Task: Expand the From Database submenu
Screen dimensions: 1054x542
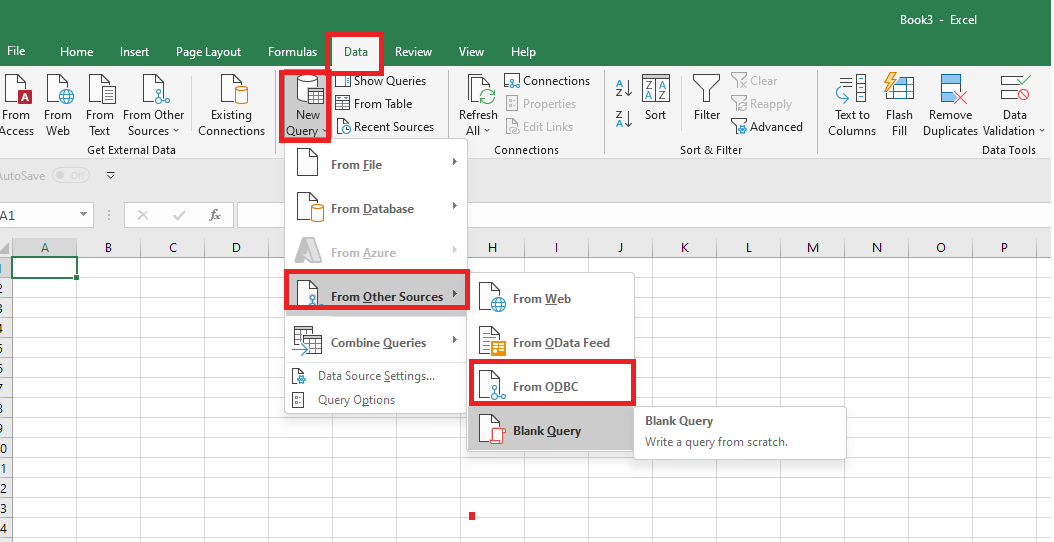Action: [376, 208]
